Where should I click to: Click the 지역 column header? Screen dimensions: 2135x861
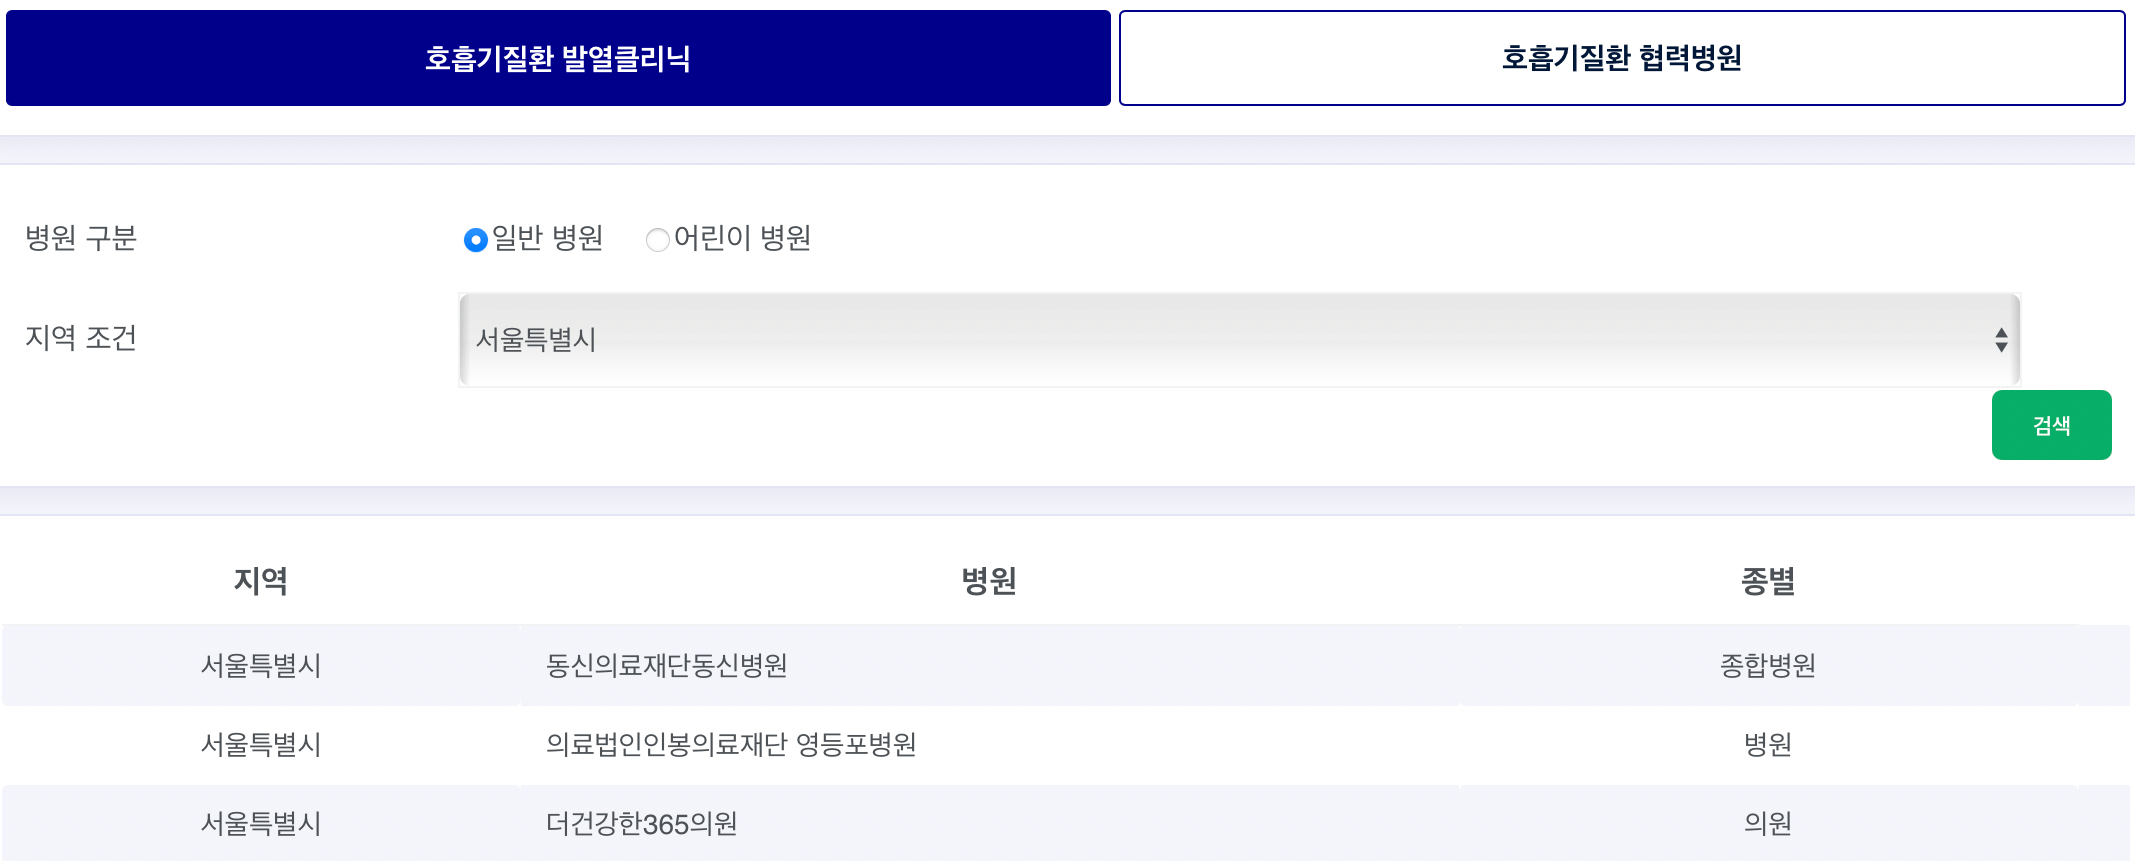tap(262, 583)
